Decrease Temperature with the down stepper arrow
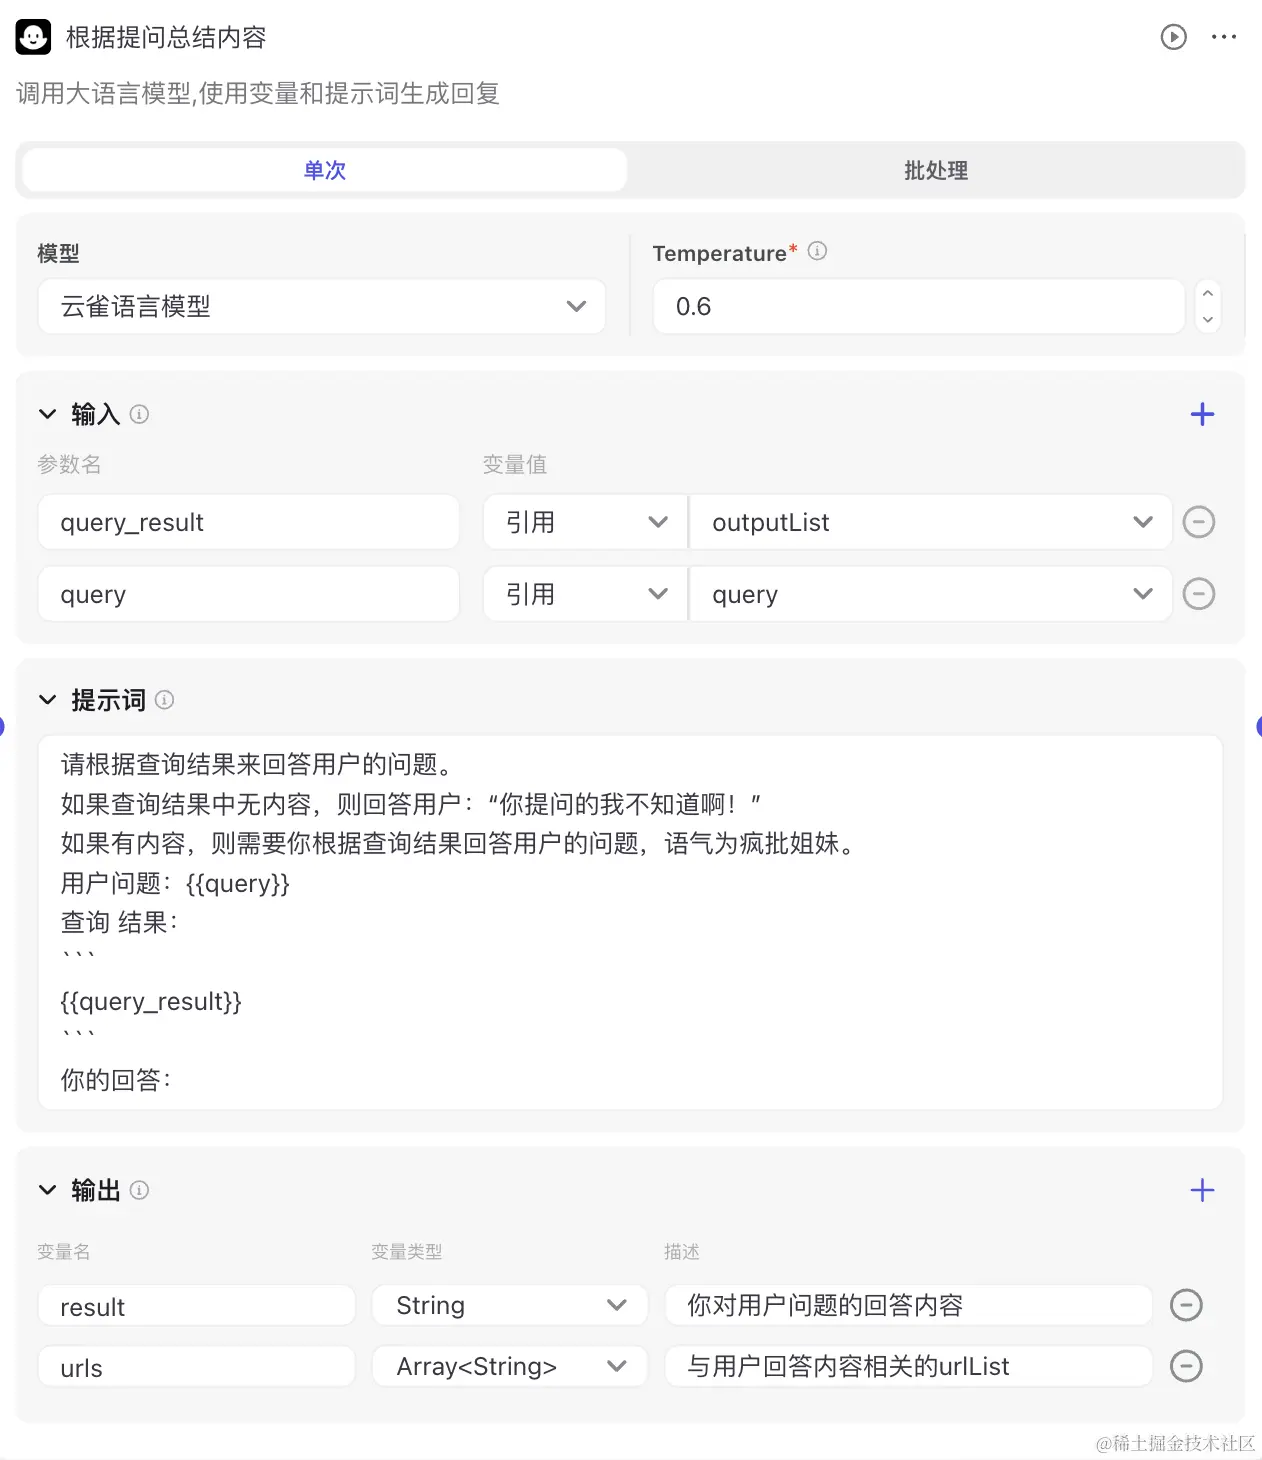The height and width of the screenshot is (1460, 1262). click(x=1208, y=320)
